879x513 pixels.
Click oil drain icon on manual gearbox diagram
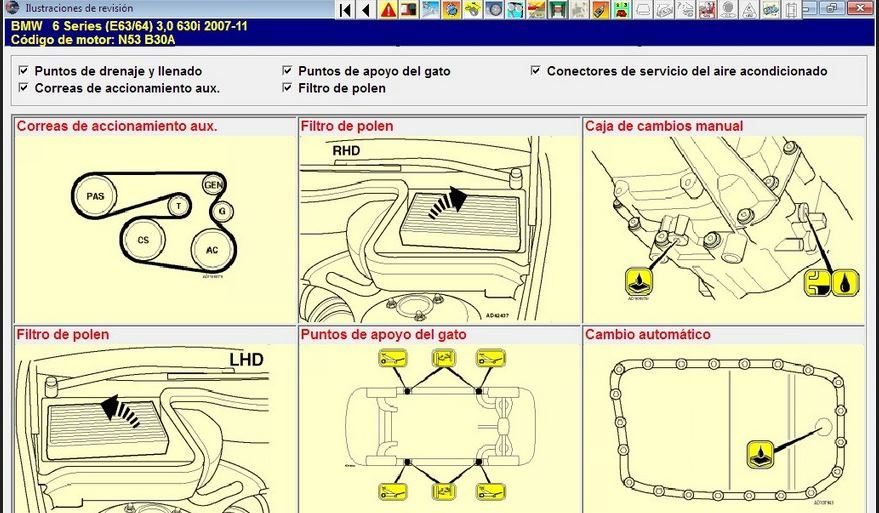click(x=639, y=281)
